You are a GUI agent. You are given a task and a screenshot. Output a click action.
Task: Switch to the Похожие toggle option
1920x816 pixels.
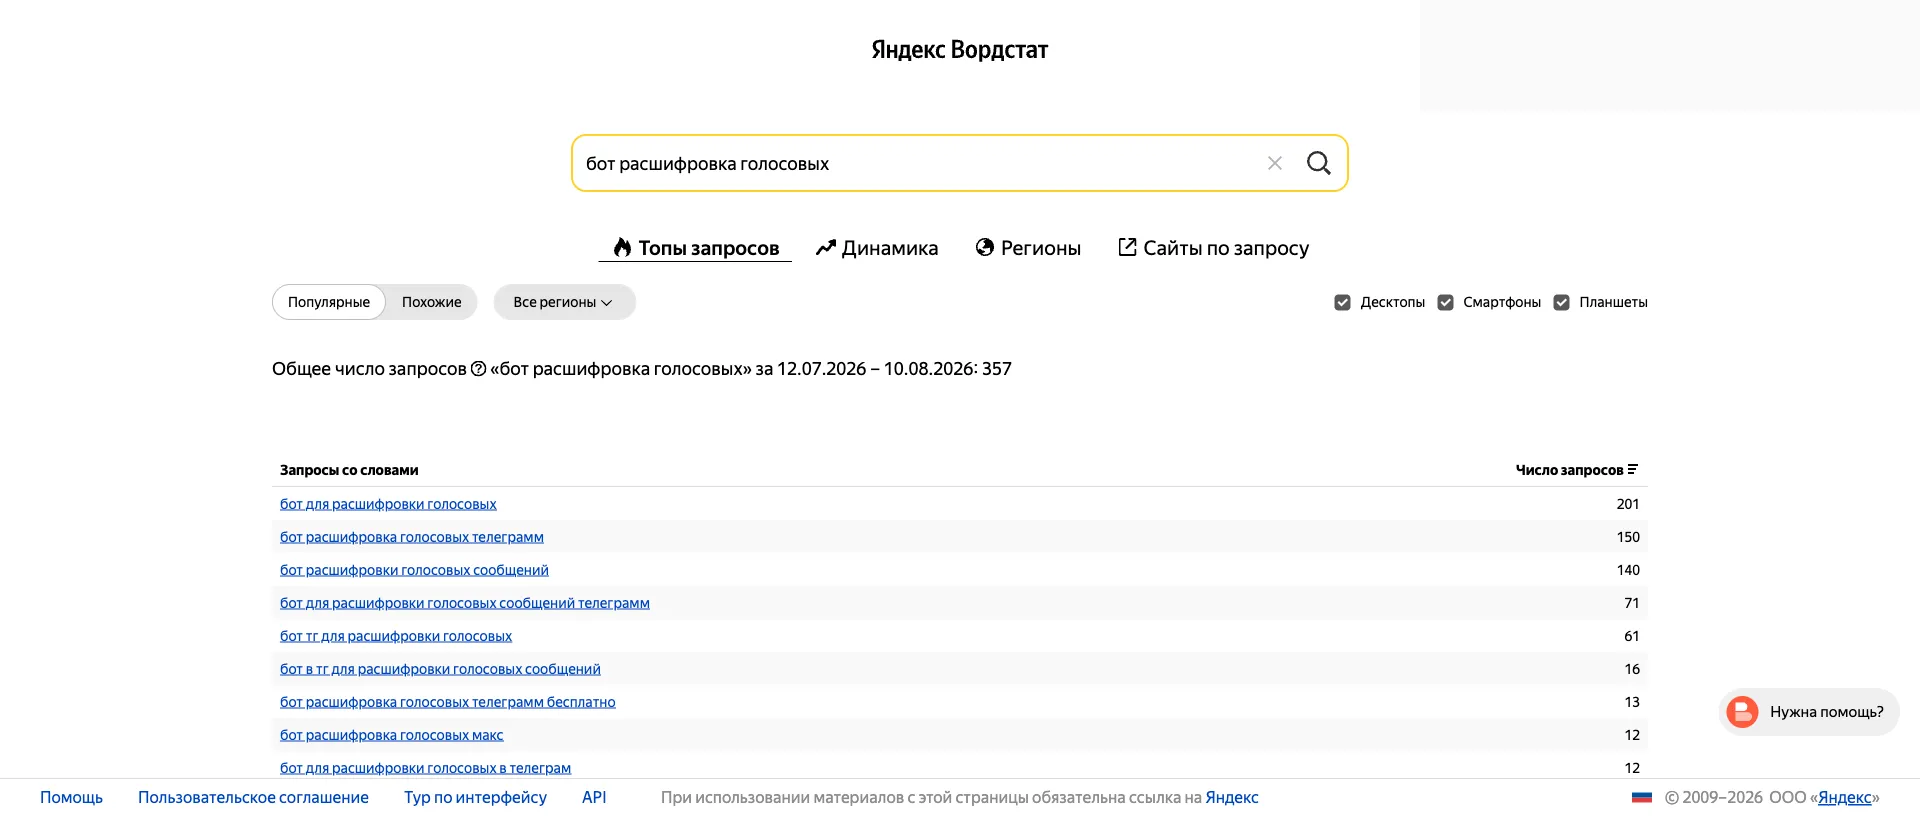tap(432, 302)
